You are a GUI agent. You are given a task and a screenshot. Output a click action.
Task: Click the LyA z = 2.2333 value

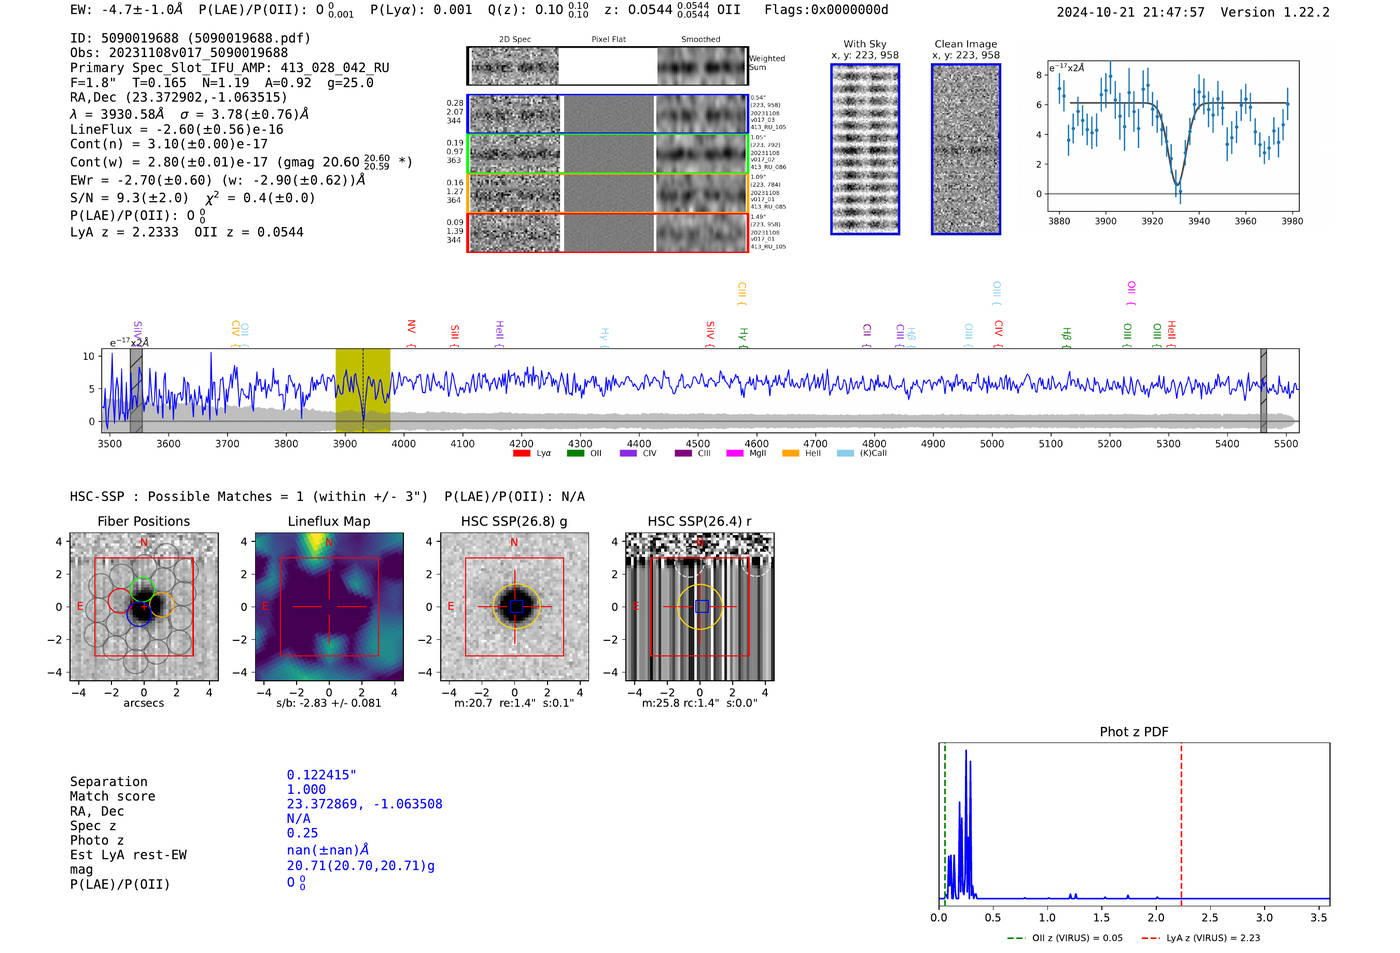pyautogui.click(x=124, y=232)
